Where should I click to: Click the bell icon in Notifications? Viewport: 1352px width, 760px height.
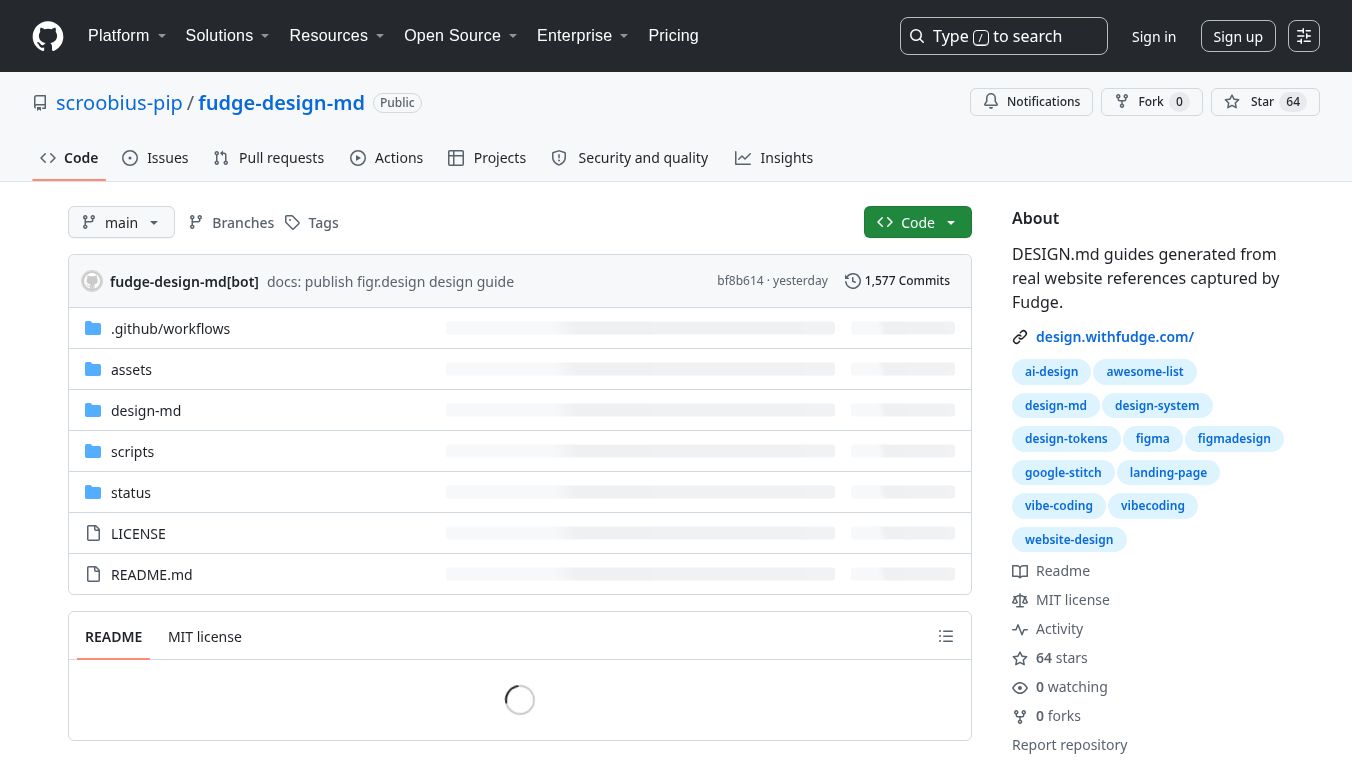tap(991, 102)
